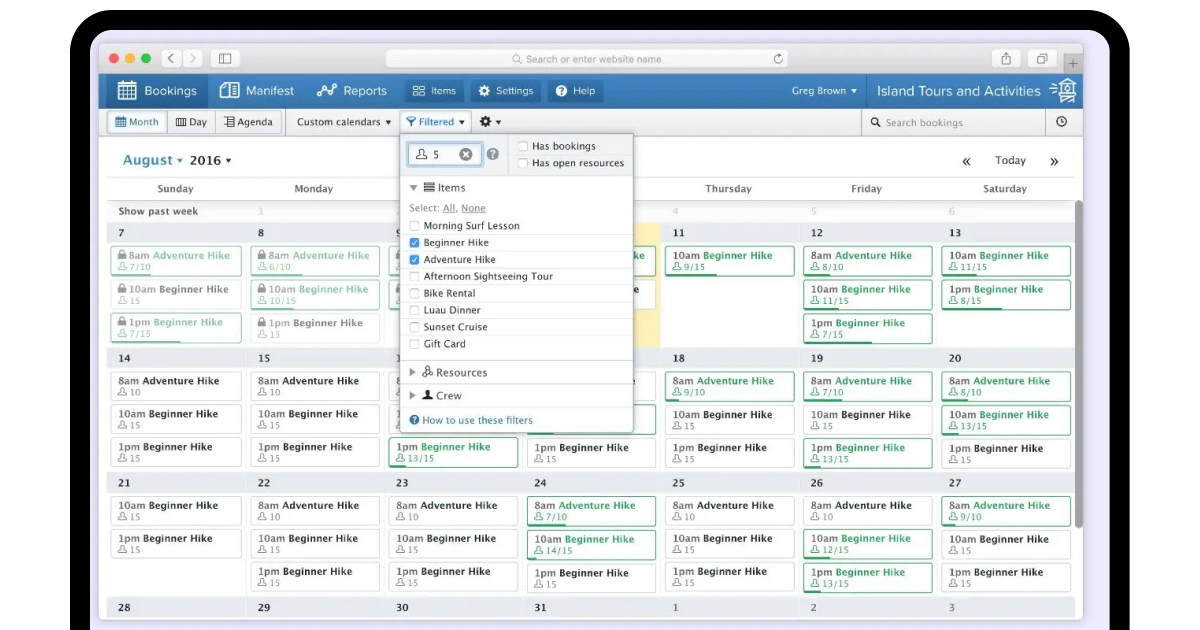Open Settings from the header
Screen dimensions: 1200x630
point(506,91)
